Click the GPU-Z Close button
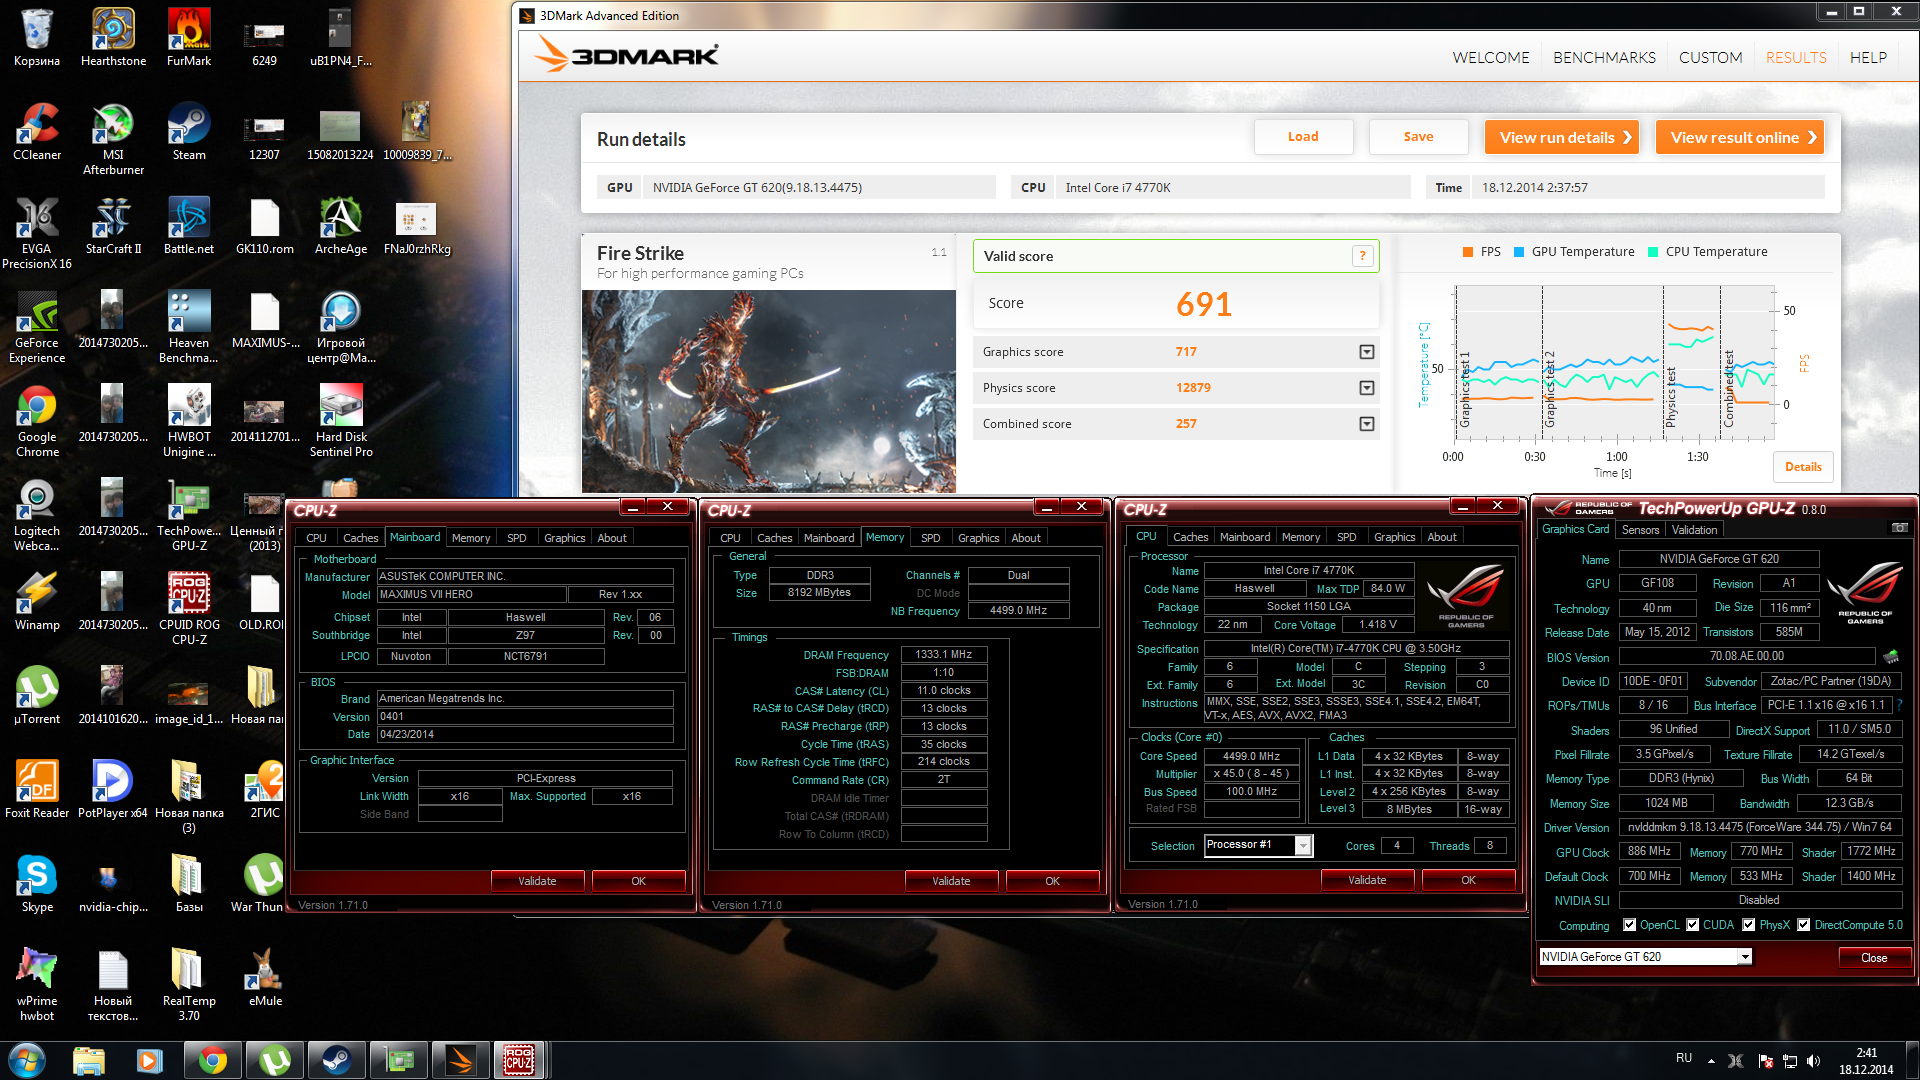This screenshot has height=1080, width=1920. [x=1874, y=958]
